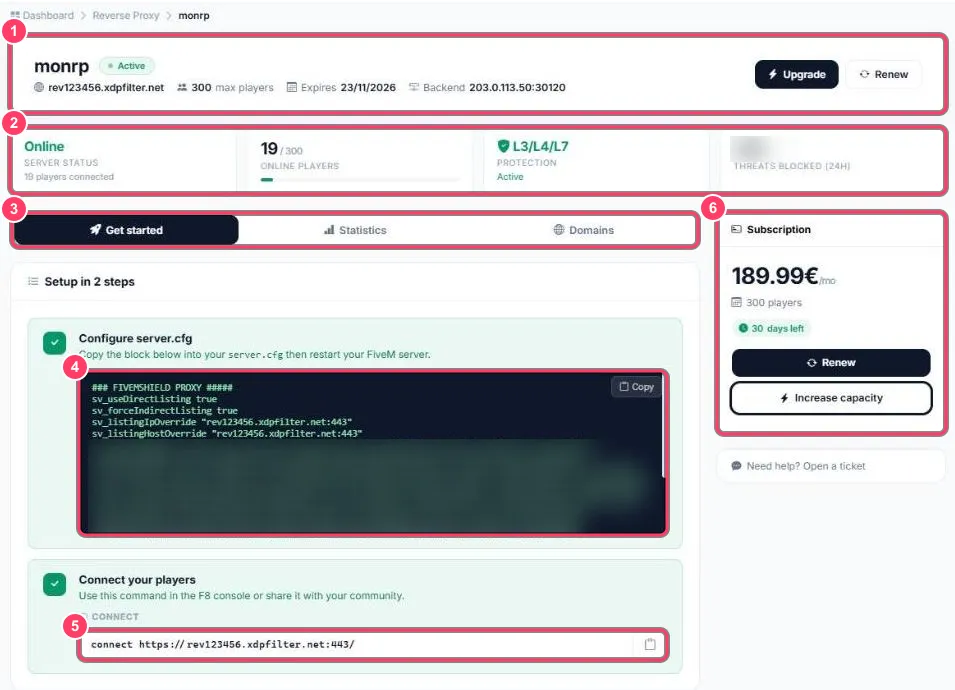Click the Renew button in Subscription panel
Screen dimensions: 955x690
click(831, 362)
